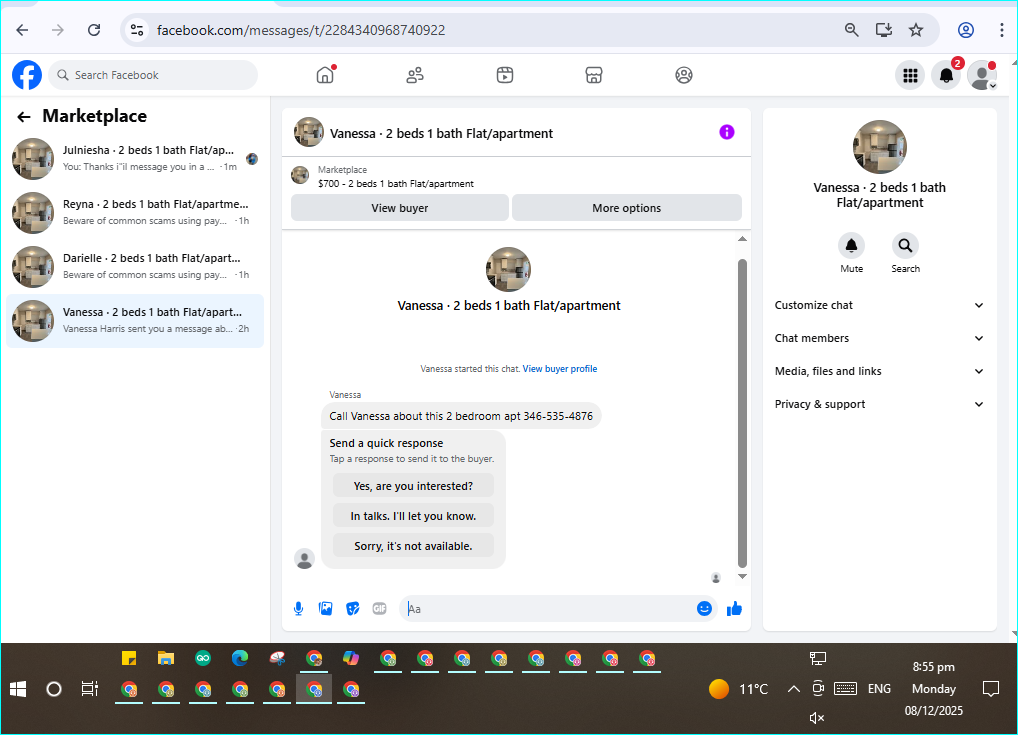Send quick response 'Sorry, it's not available.'
The width and height of the screenshot is (1018, 735).
[x=413, y=546]
